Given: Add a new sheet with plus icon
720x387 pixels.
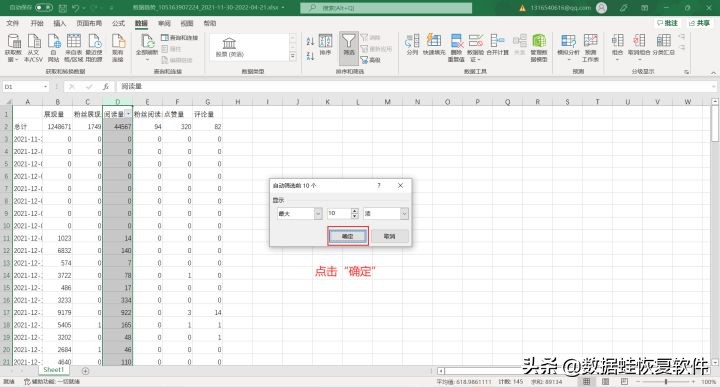Looking at the screenshot, I should click(x=85, y=371).
